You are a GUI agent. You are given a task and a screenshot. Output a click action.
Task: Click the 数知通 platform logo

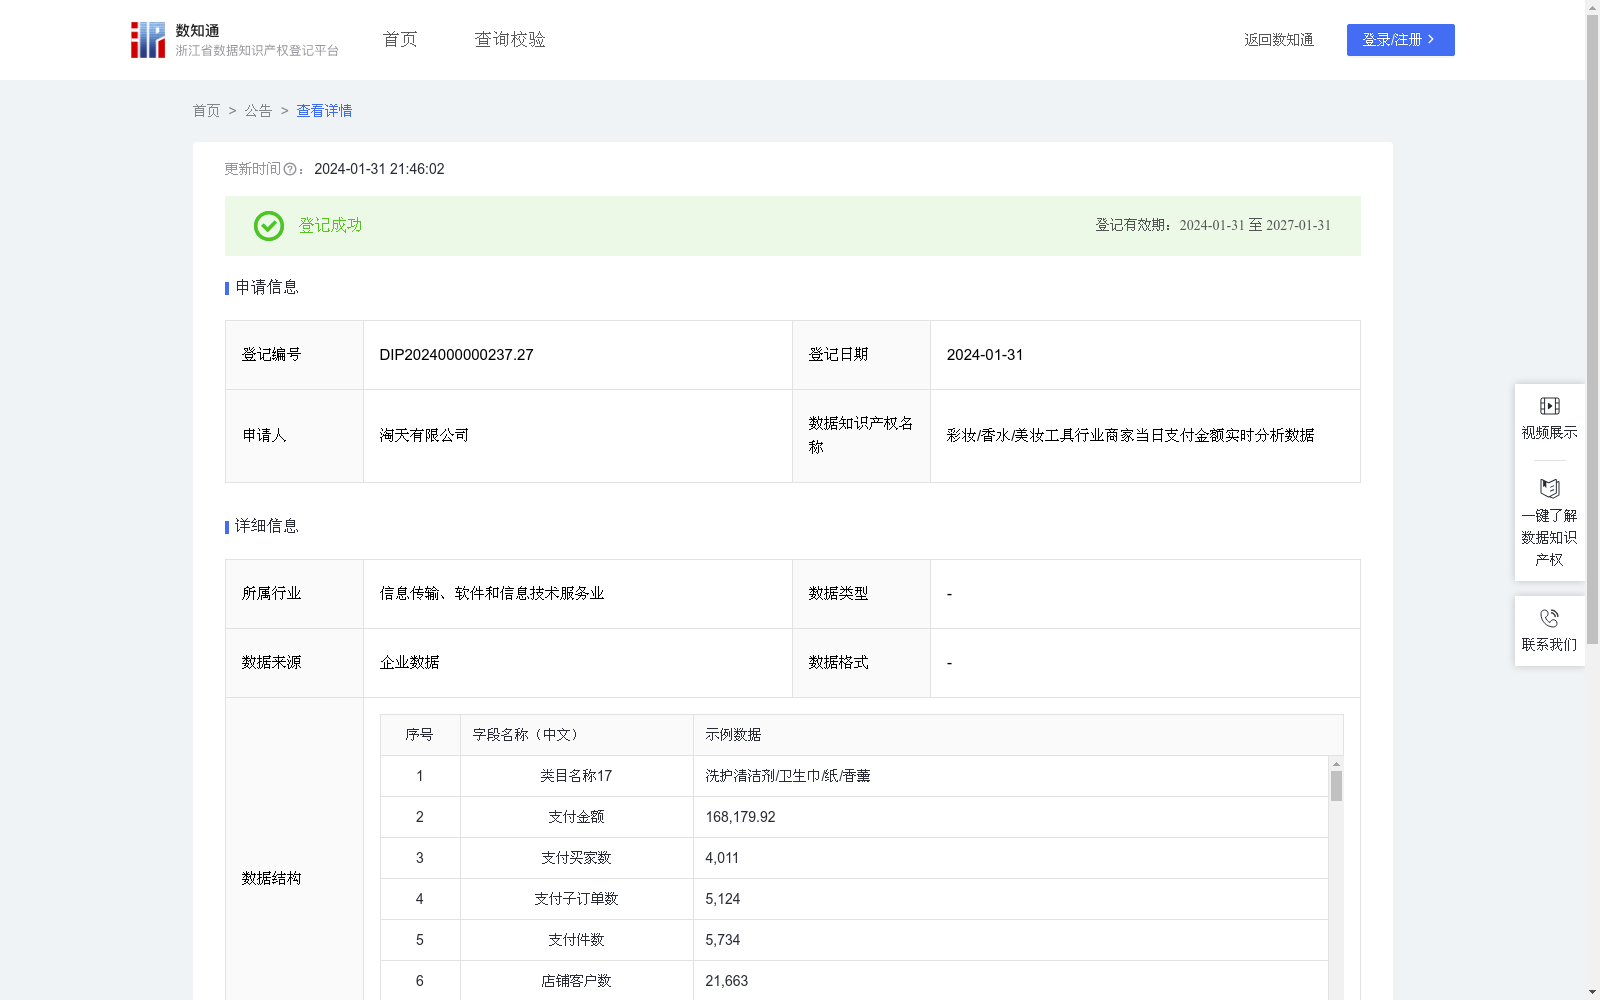[147, 39]
